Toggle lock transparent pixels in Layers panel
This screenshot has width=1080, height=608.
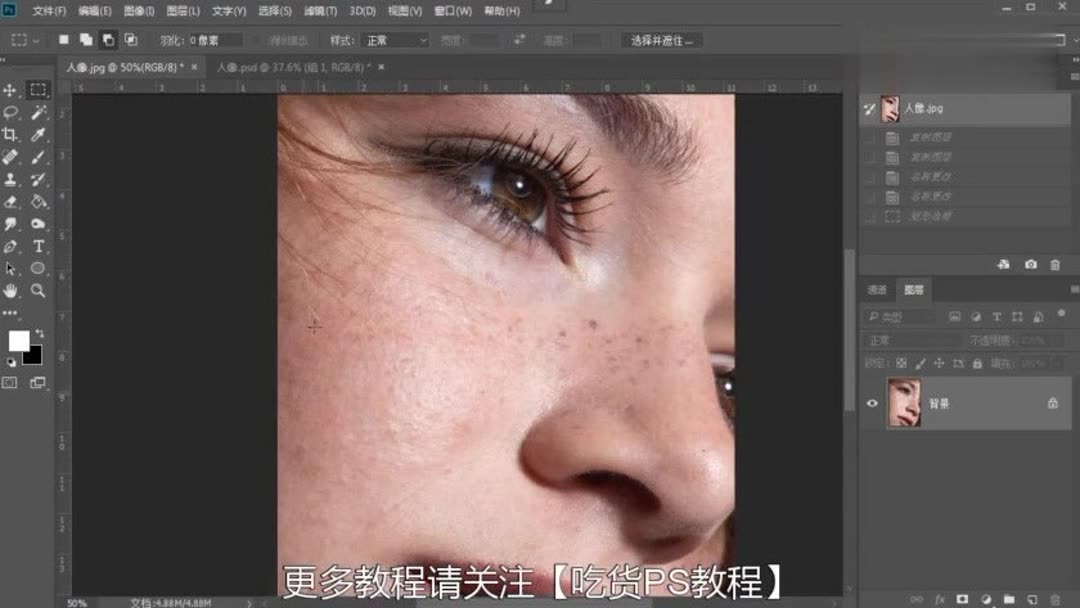tap(900, 363)
